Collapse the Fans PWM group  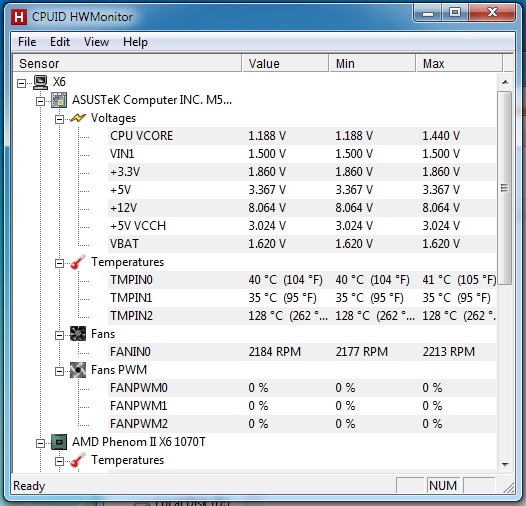point(59,371)
